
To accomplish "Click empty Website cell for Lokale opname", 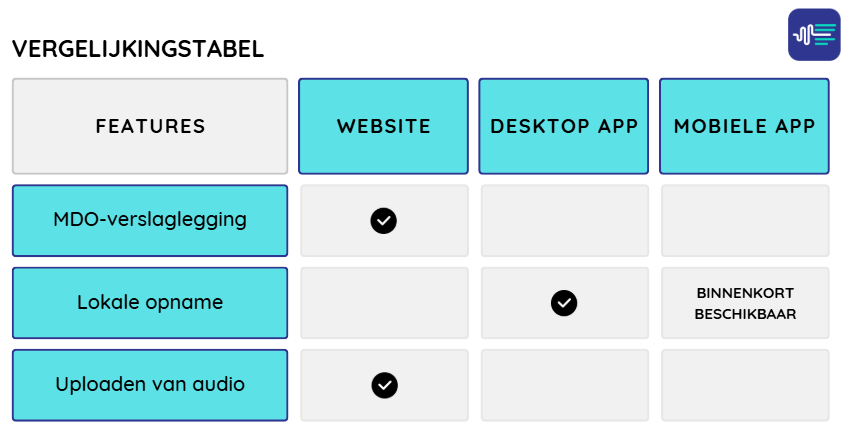I will [384, 302].
